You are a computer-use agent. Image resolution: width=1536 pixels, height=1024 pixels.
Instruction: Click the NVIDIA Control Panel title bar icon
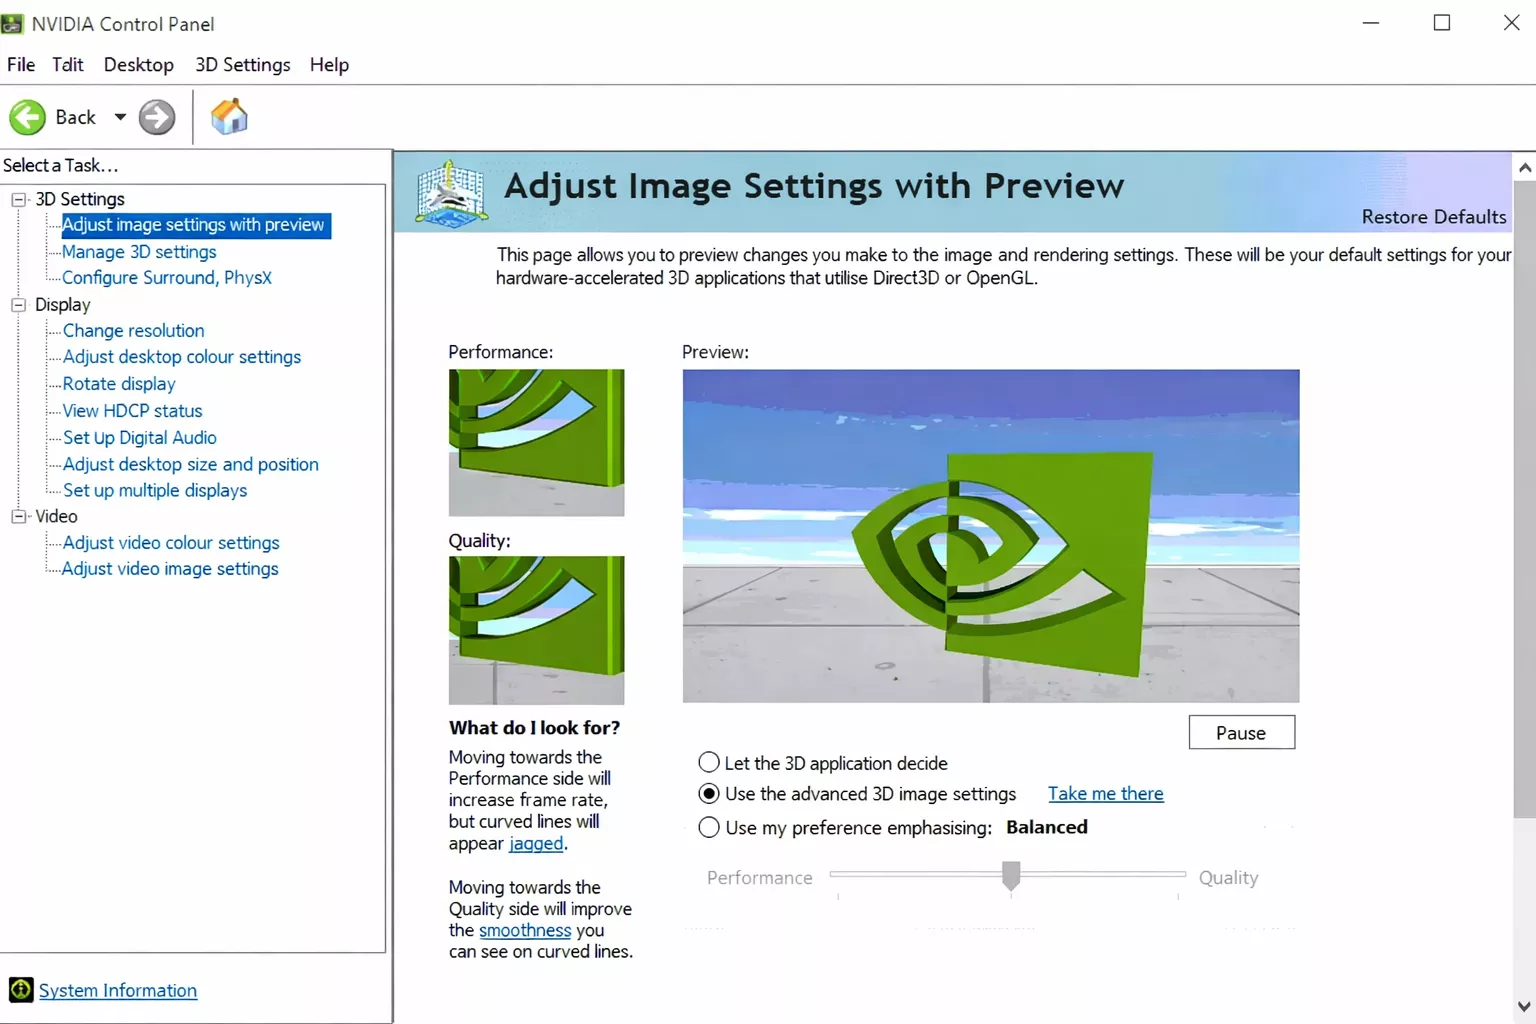tap(12, 23)
